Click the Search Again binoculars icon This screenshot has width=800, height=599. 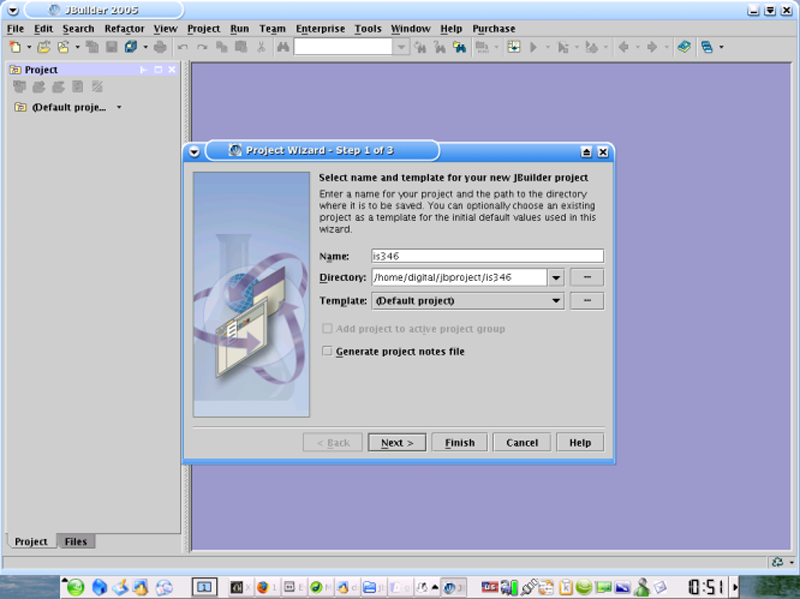[421, 47]
